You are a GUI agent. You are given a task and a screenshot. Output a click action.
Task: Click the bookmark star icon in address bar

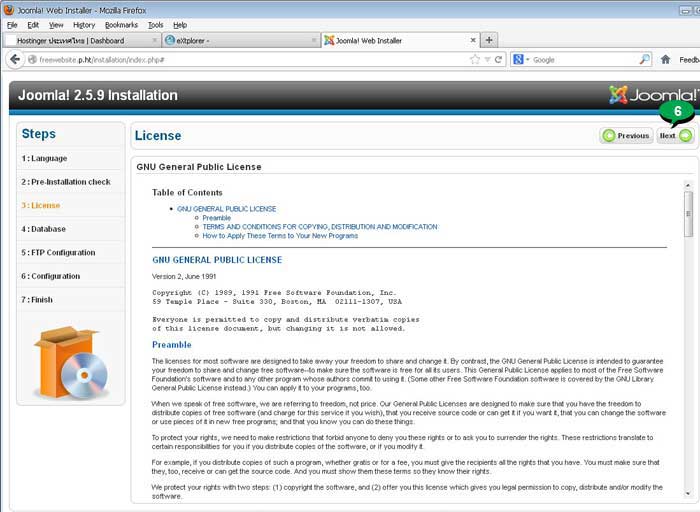(x=475, y=59)
